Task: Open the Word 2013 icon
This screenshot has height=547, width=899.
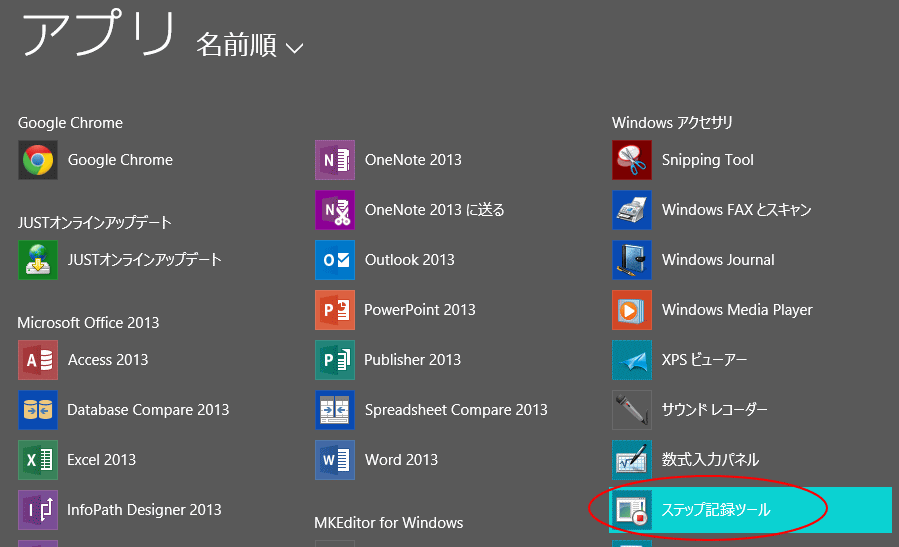Action: (335, 460)
